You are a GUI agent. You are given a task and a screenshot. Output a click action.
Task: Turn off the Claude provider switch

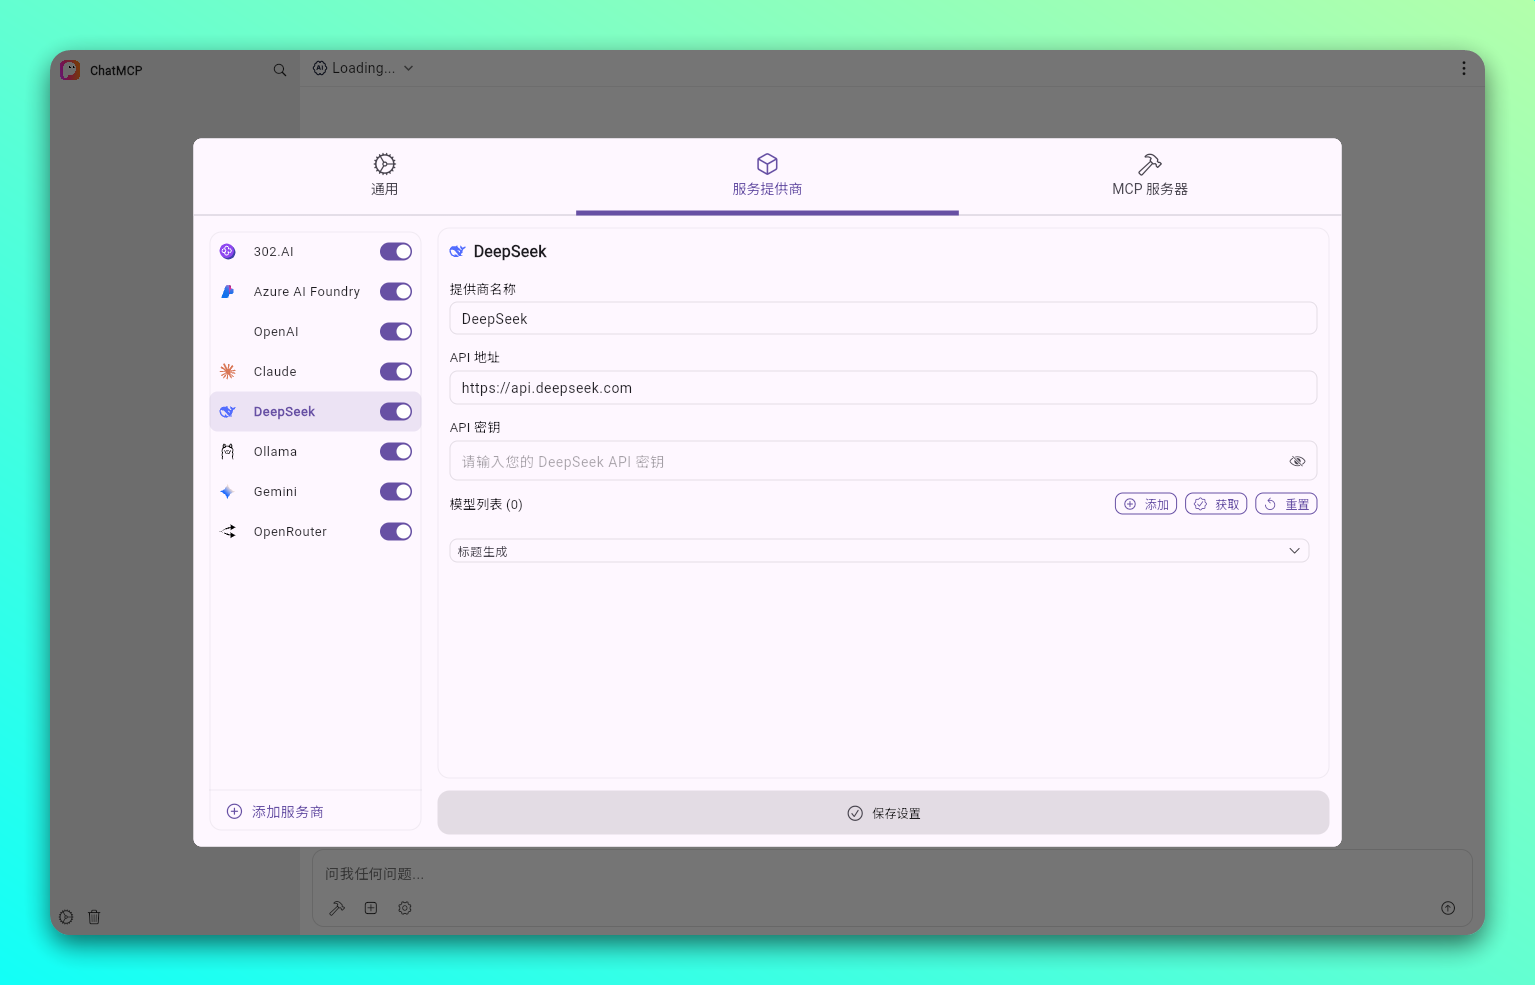tap(396, 372)
